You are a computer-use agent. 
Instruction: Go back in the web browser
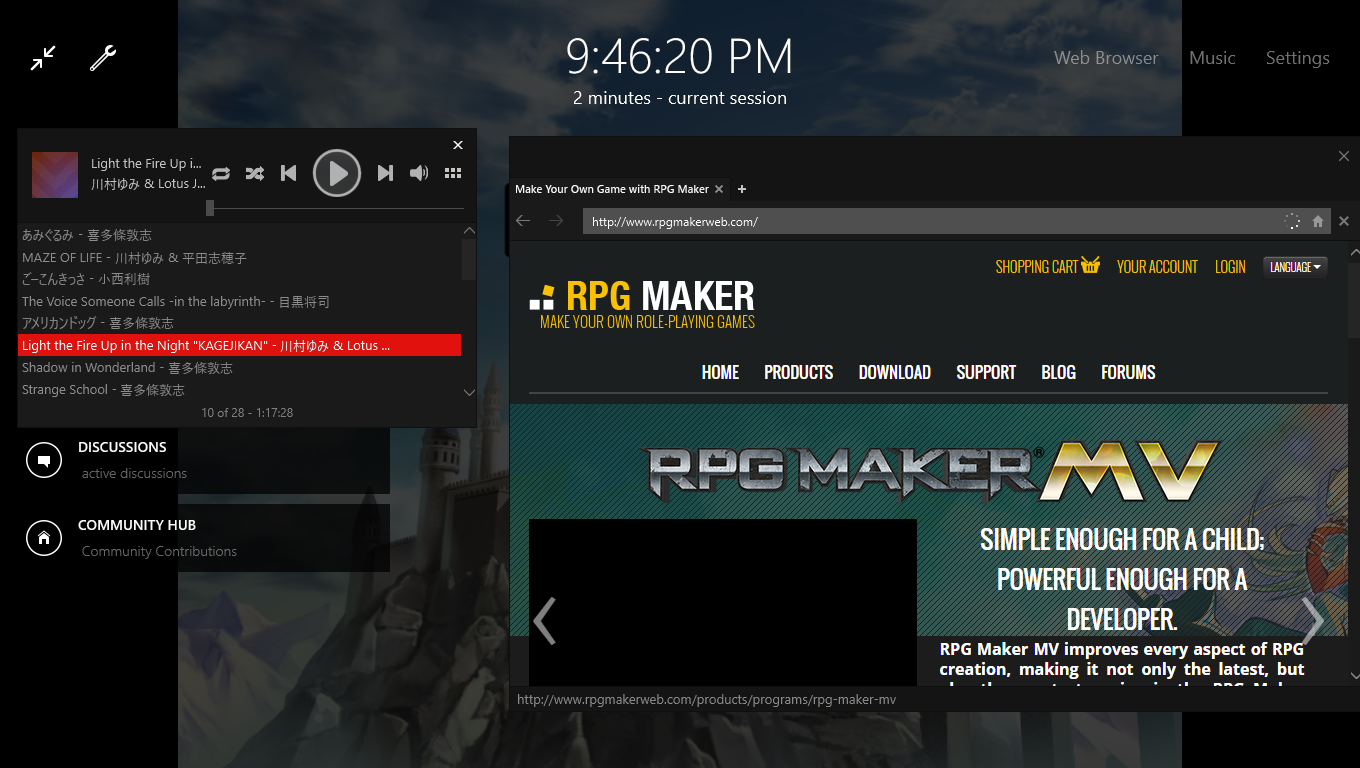(x=523, y=221)
